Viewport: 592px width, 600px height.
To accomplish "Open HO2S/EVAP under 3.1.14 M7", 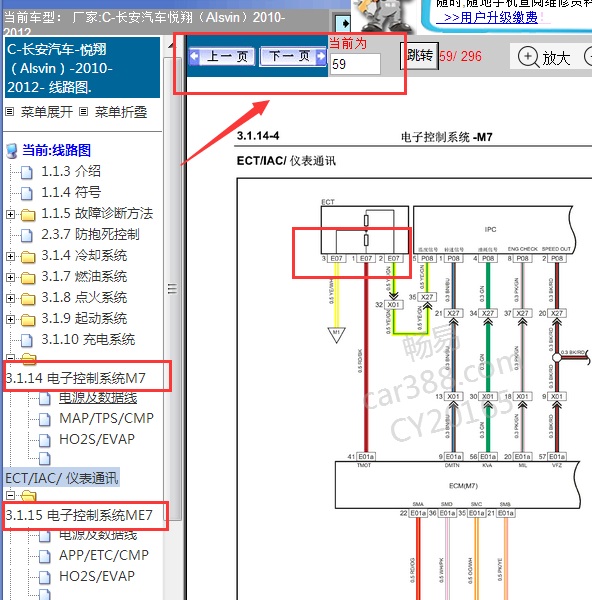I will (97, 439).
